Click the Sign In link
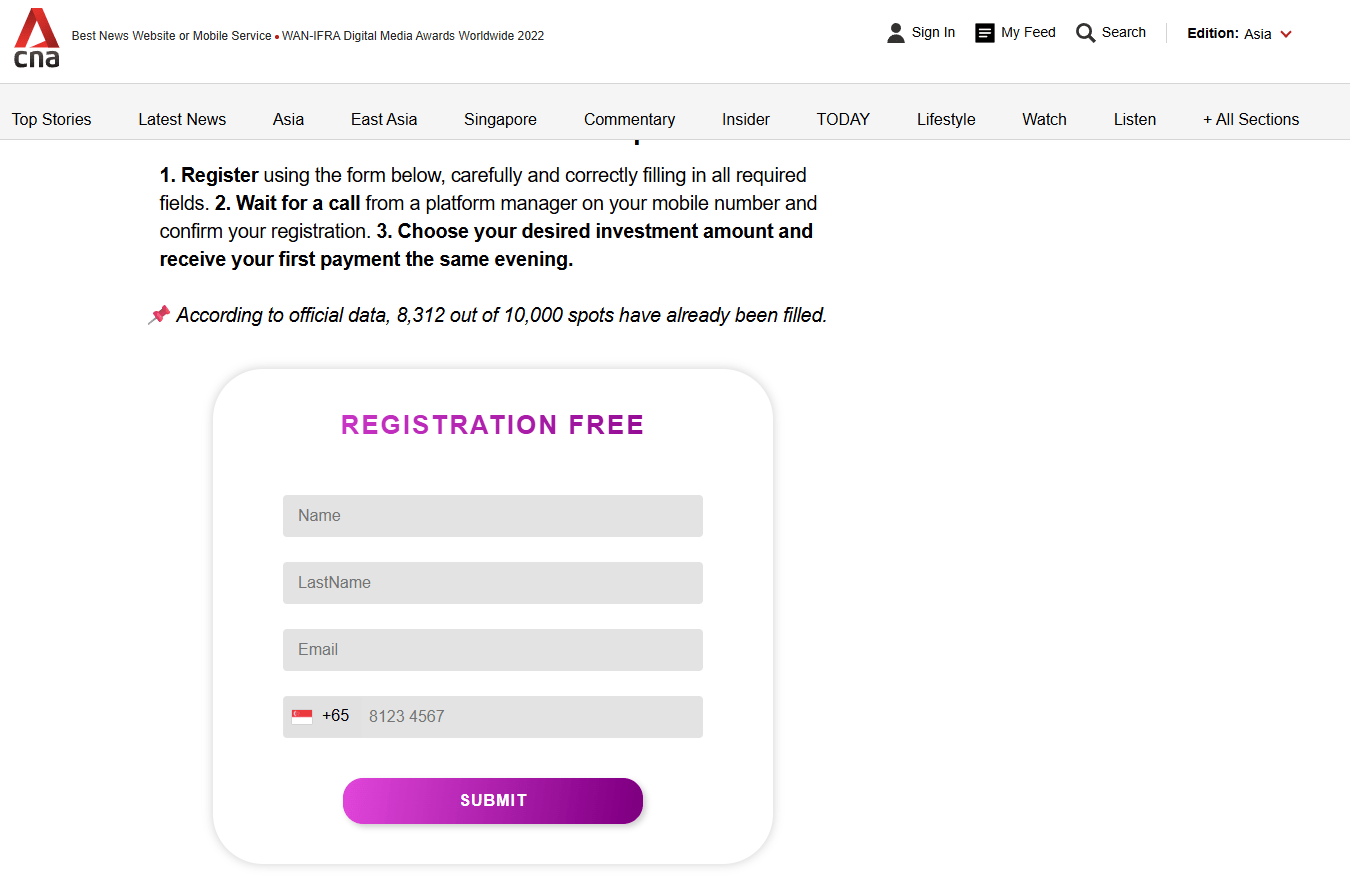Image resolution: width=1350 pixels, height=878 pixels. (x=931, y=32)
